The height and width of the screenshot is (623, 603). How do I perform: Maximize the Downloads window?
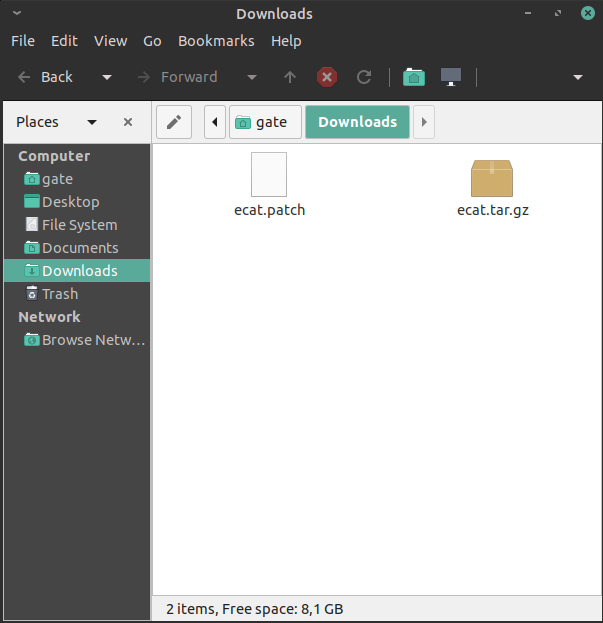point(558,13)
